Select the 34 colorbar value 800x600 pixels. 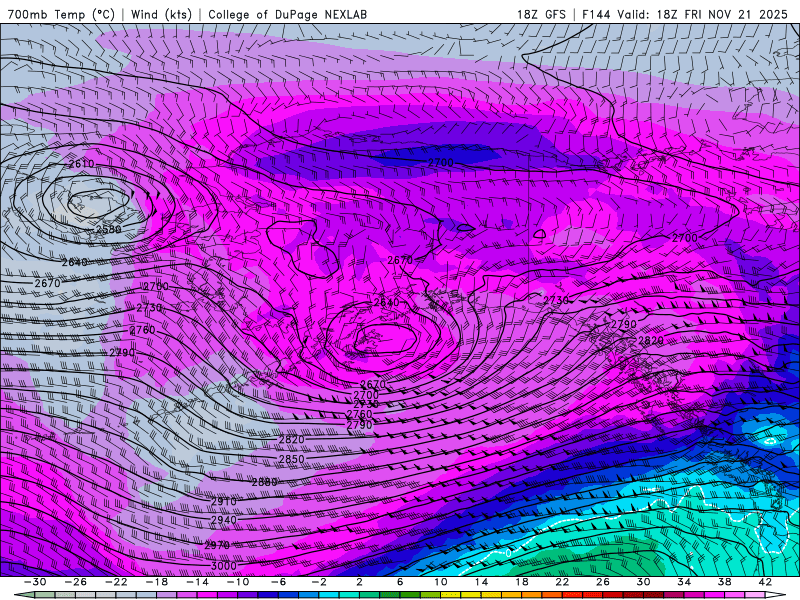click(x=684, y=582)
